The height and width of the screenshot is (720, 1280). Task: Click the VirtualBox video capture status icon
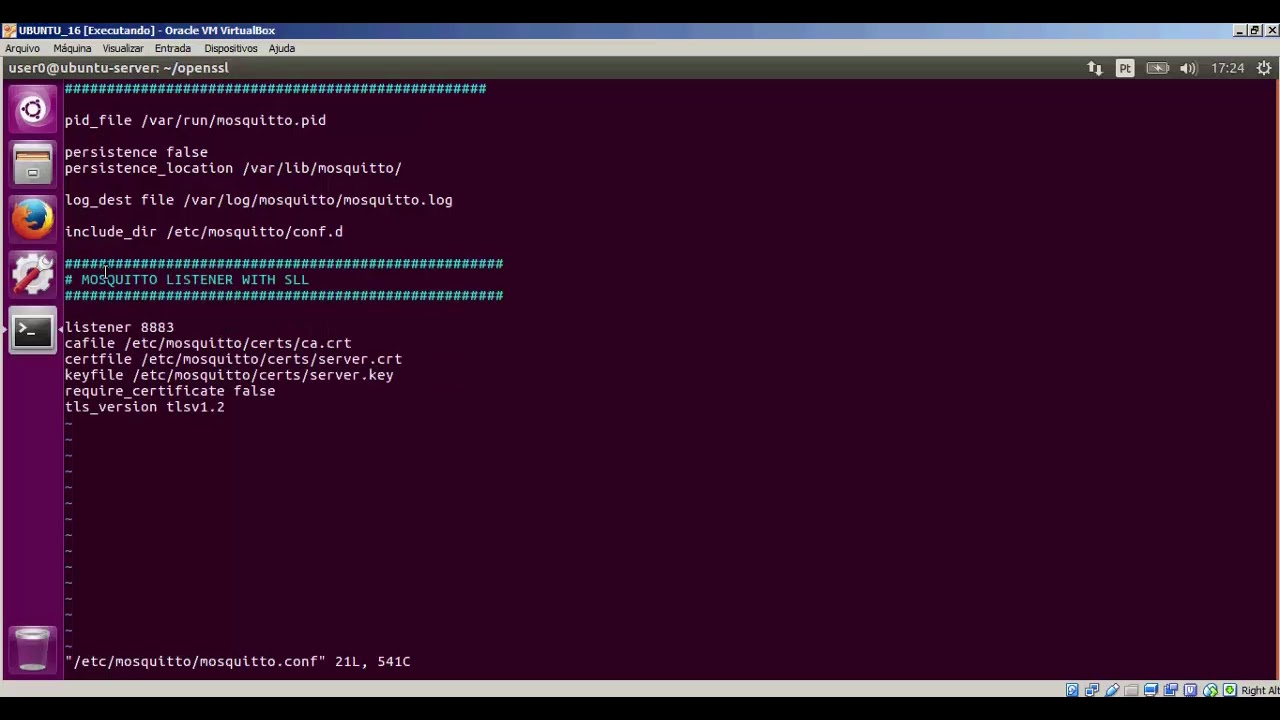coord(1171,690)
